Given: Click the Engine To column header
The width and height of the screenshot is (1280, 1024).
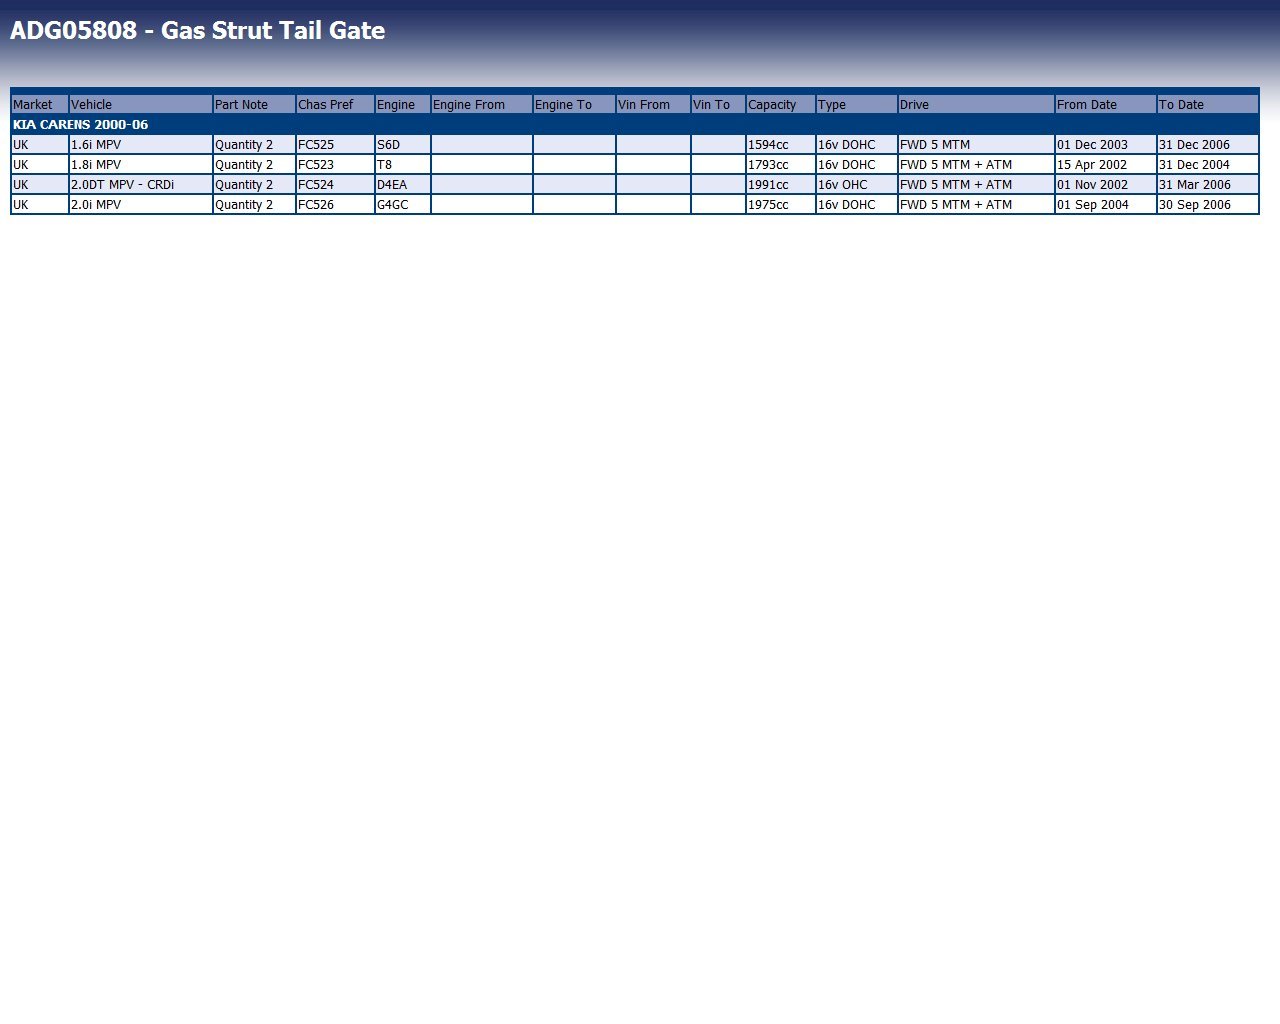Looking at the screenshot, I should pyautogui.click(x=574, y=104).
